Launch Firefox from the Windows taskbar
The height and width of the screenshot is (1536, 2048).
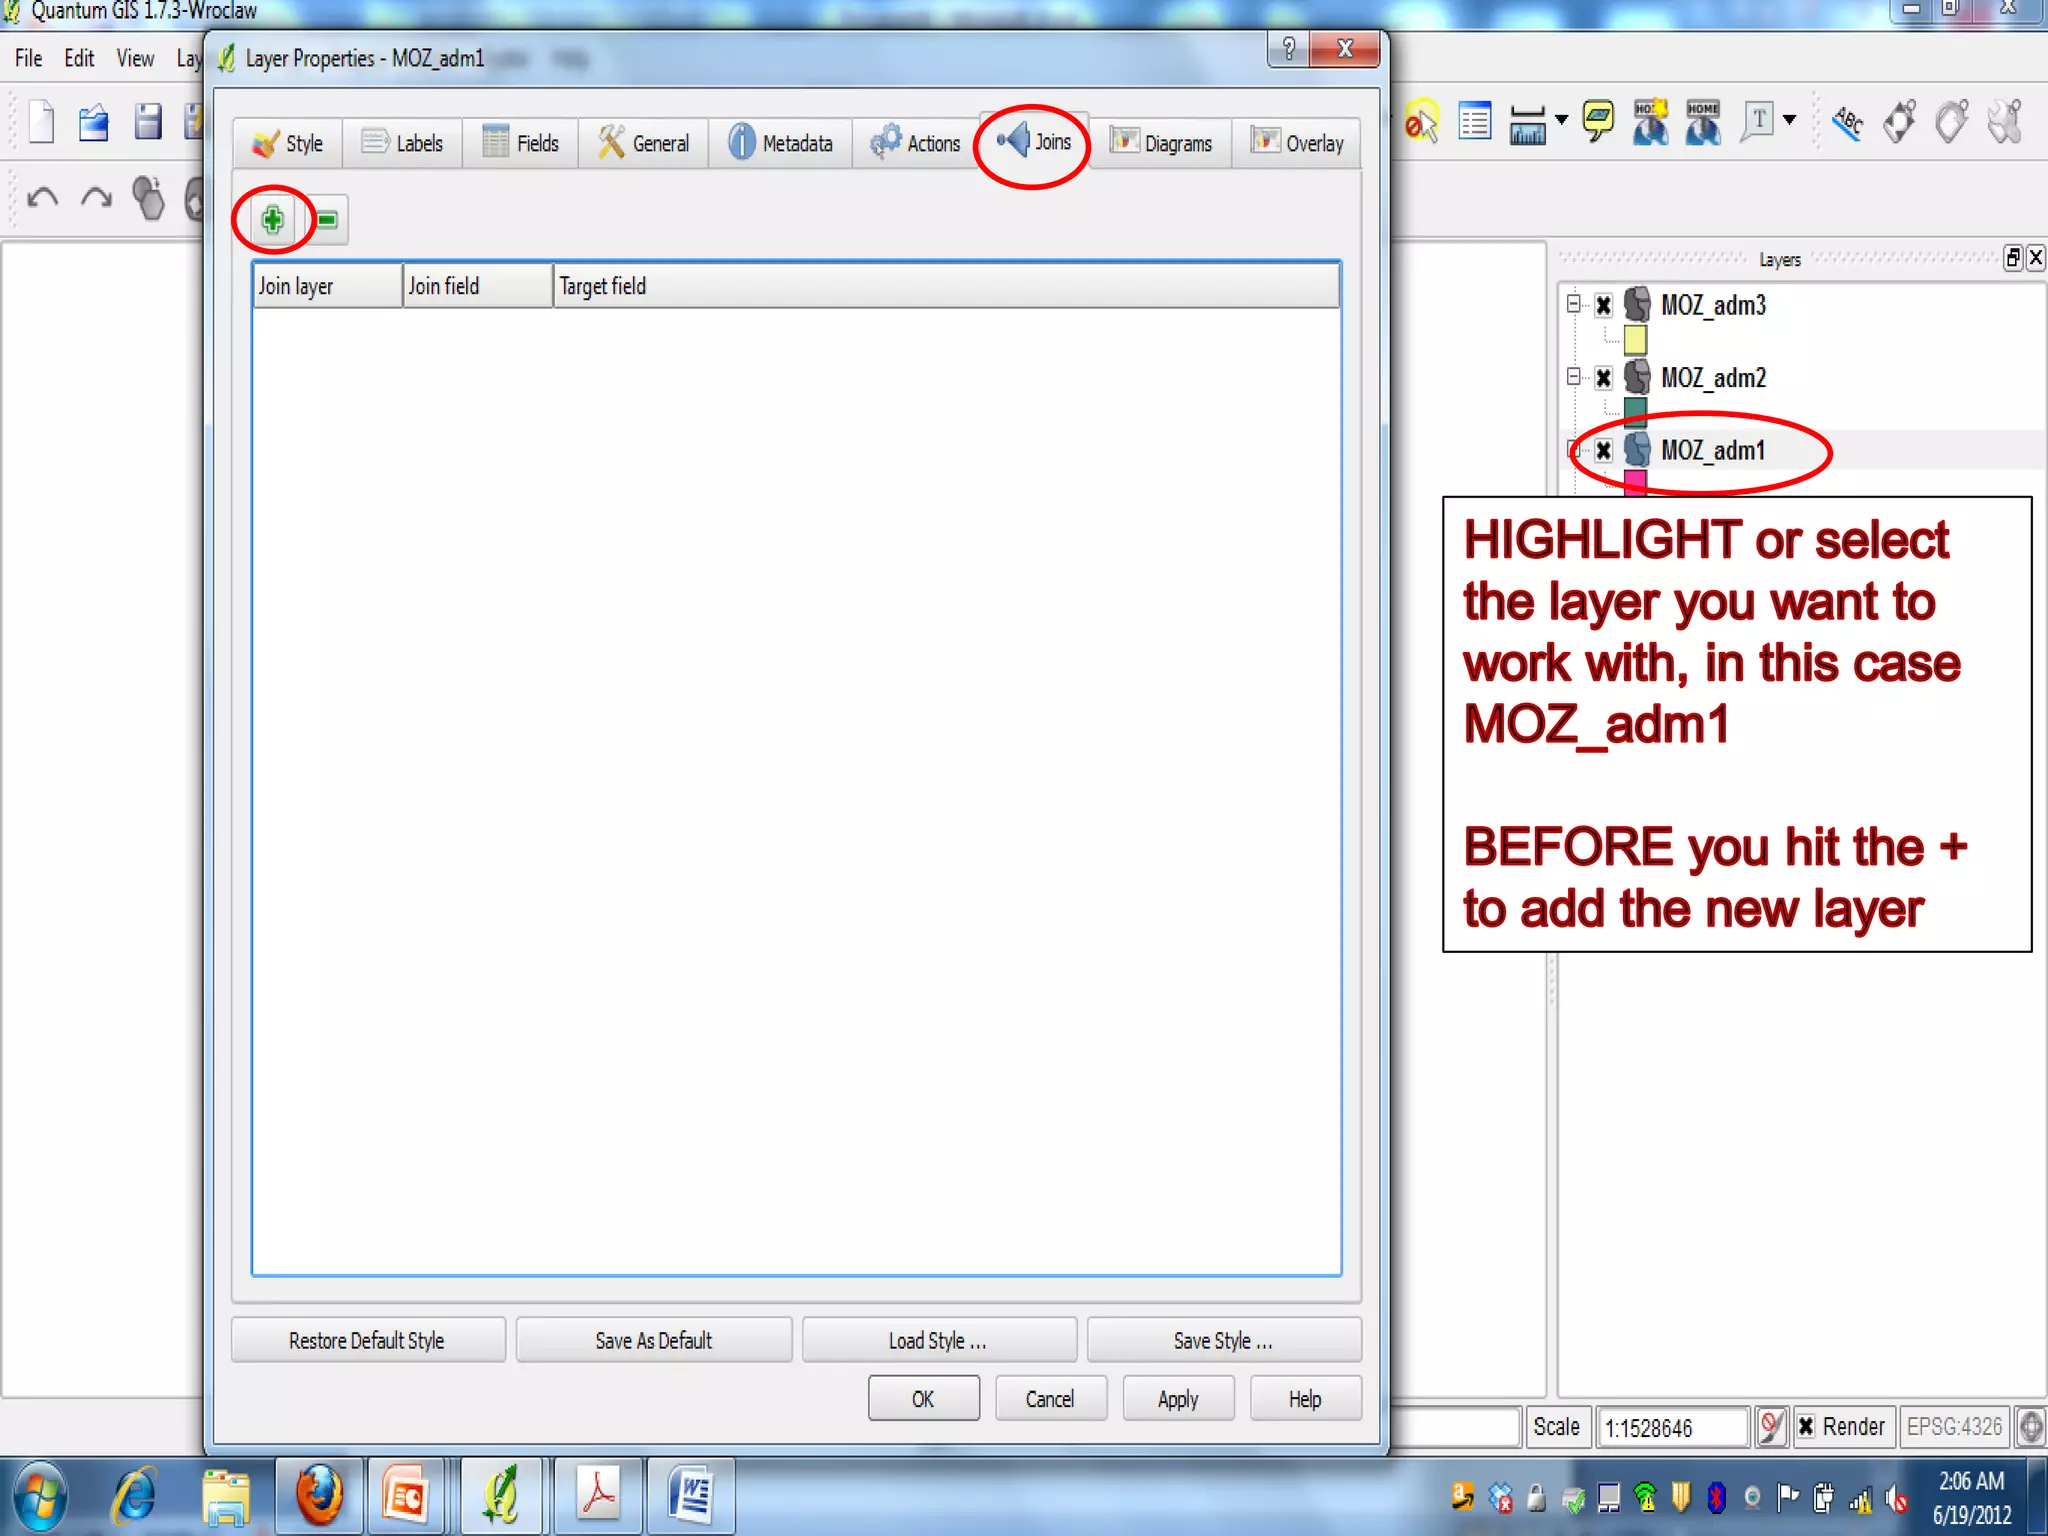tap(319, 1496)
